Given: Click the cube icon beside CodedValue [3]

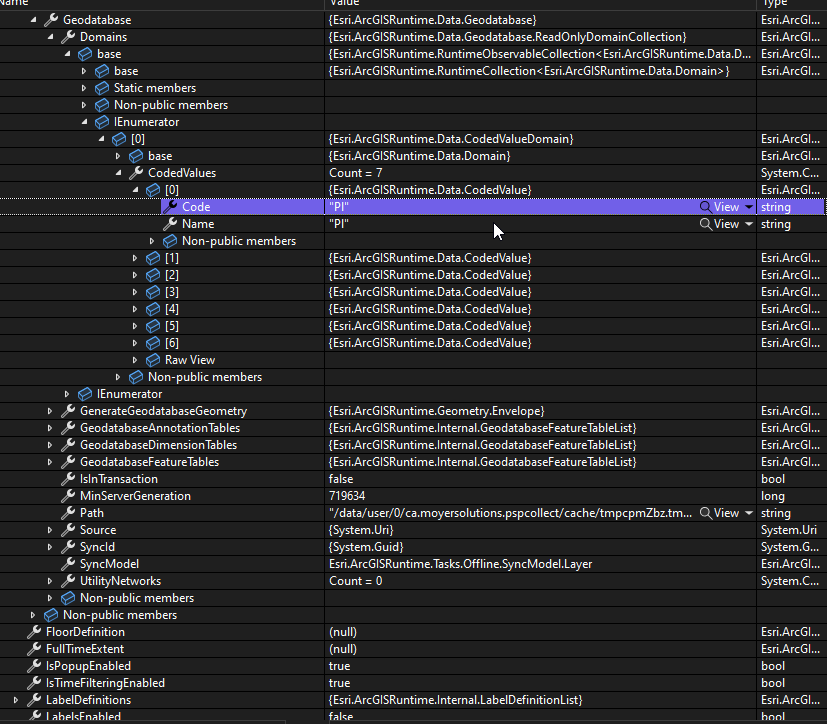Looking at the screenshot, I should point(153,292).
